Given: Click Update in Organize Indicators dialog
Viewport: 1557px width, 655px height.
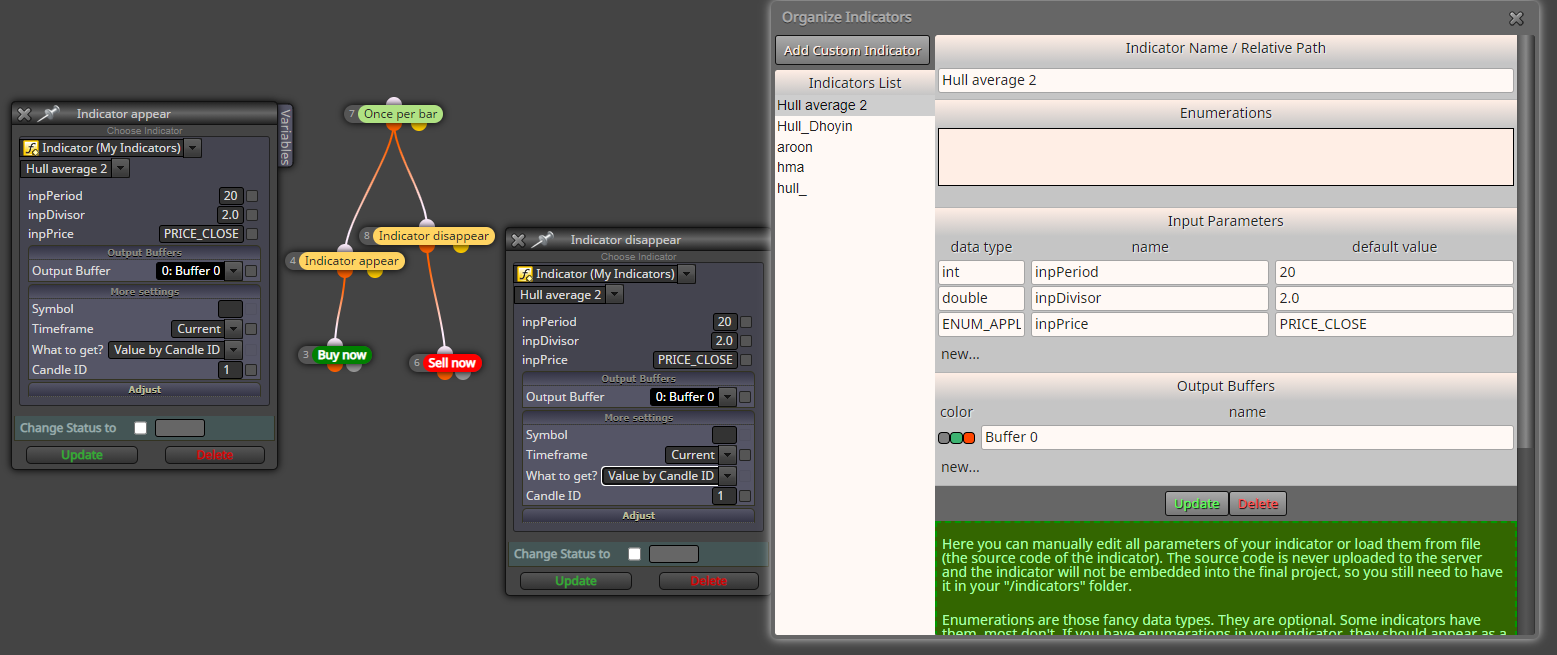Looking at the screenshot, I should (1196, 503).
